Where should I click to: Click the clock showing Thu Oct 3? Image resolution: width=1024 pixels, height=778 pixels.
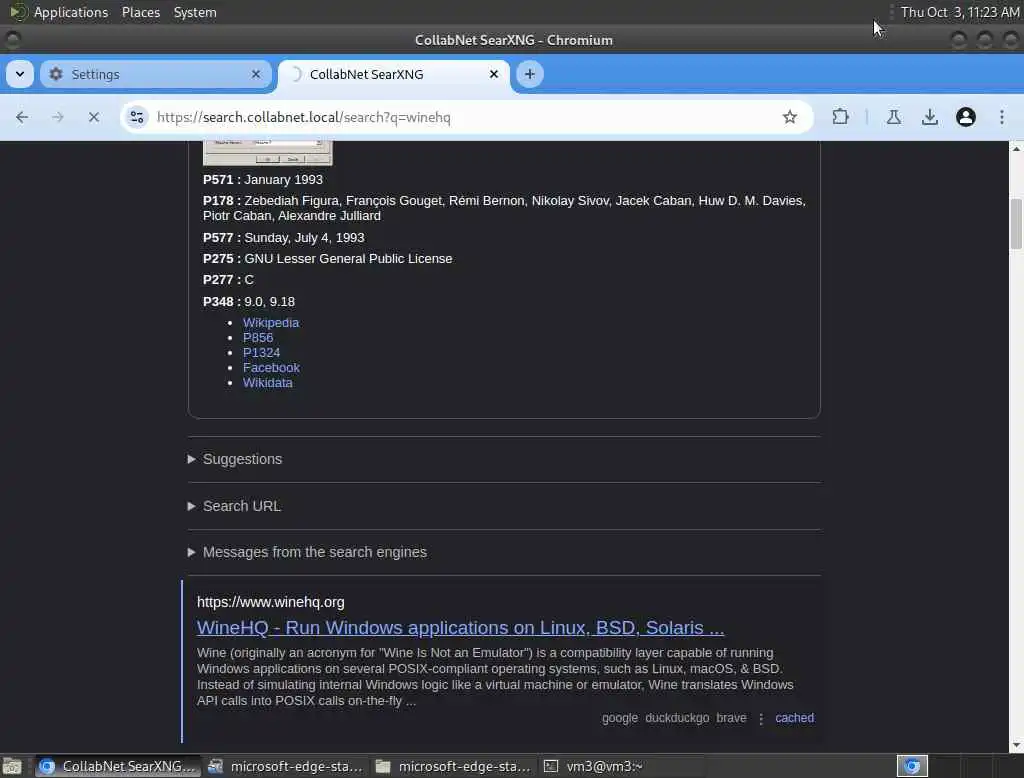pos(959,12)
